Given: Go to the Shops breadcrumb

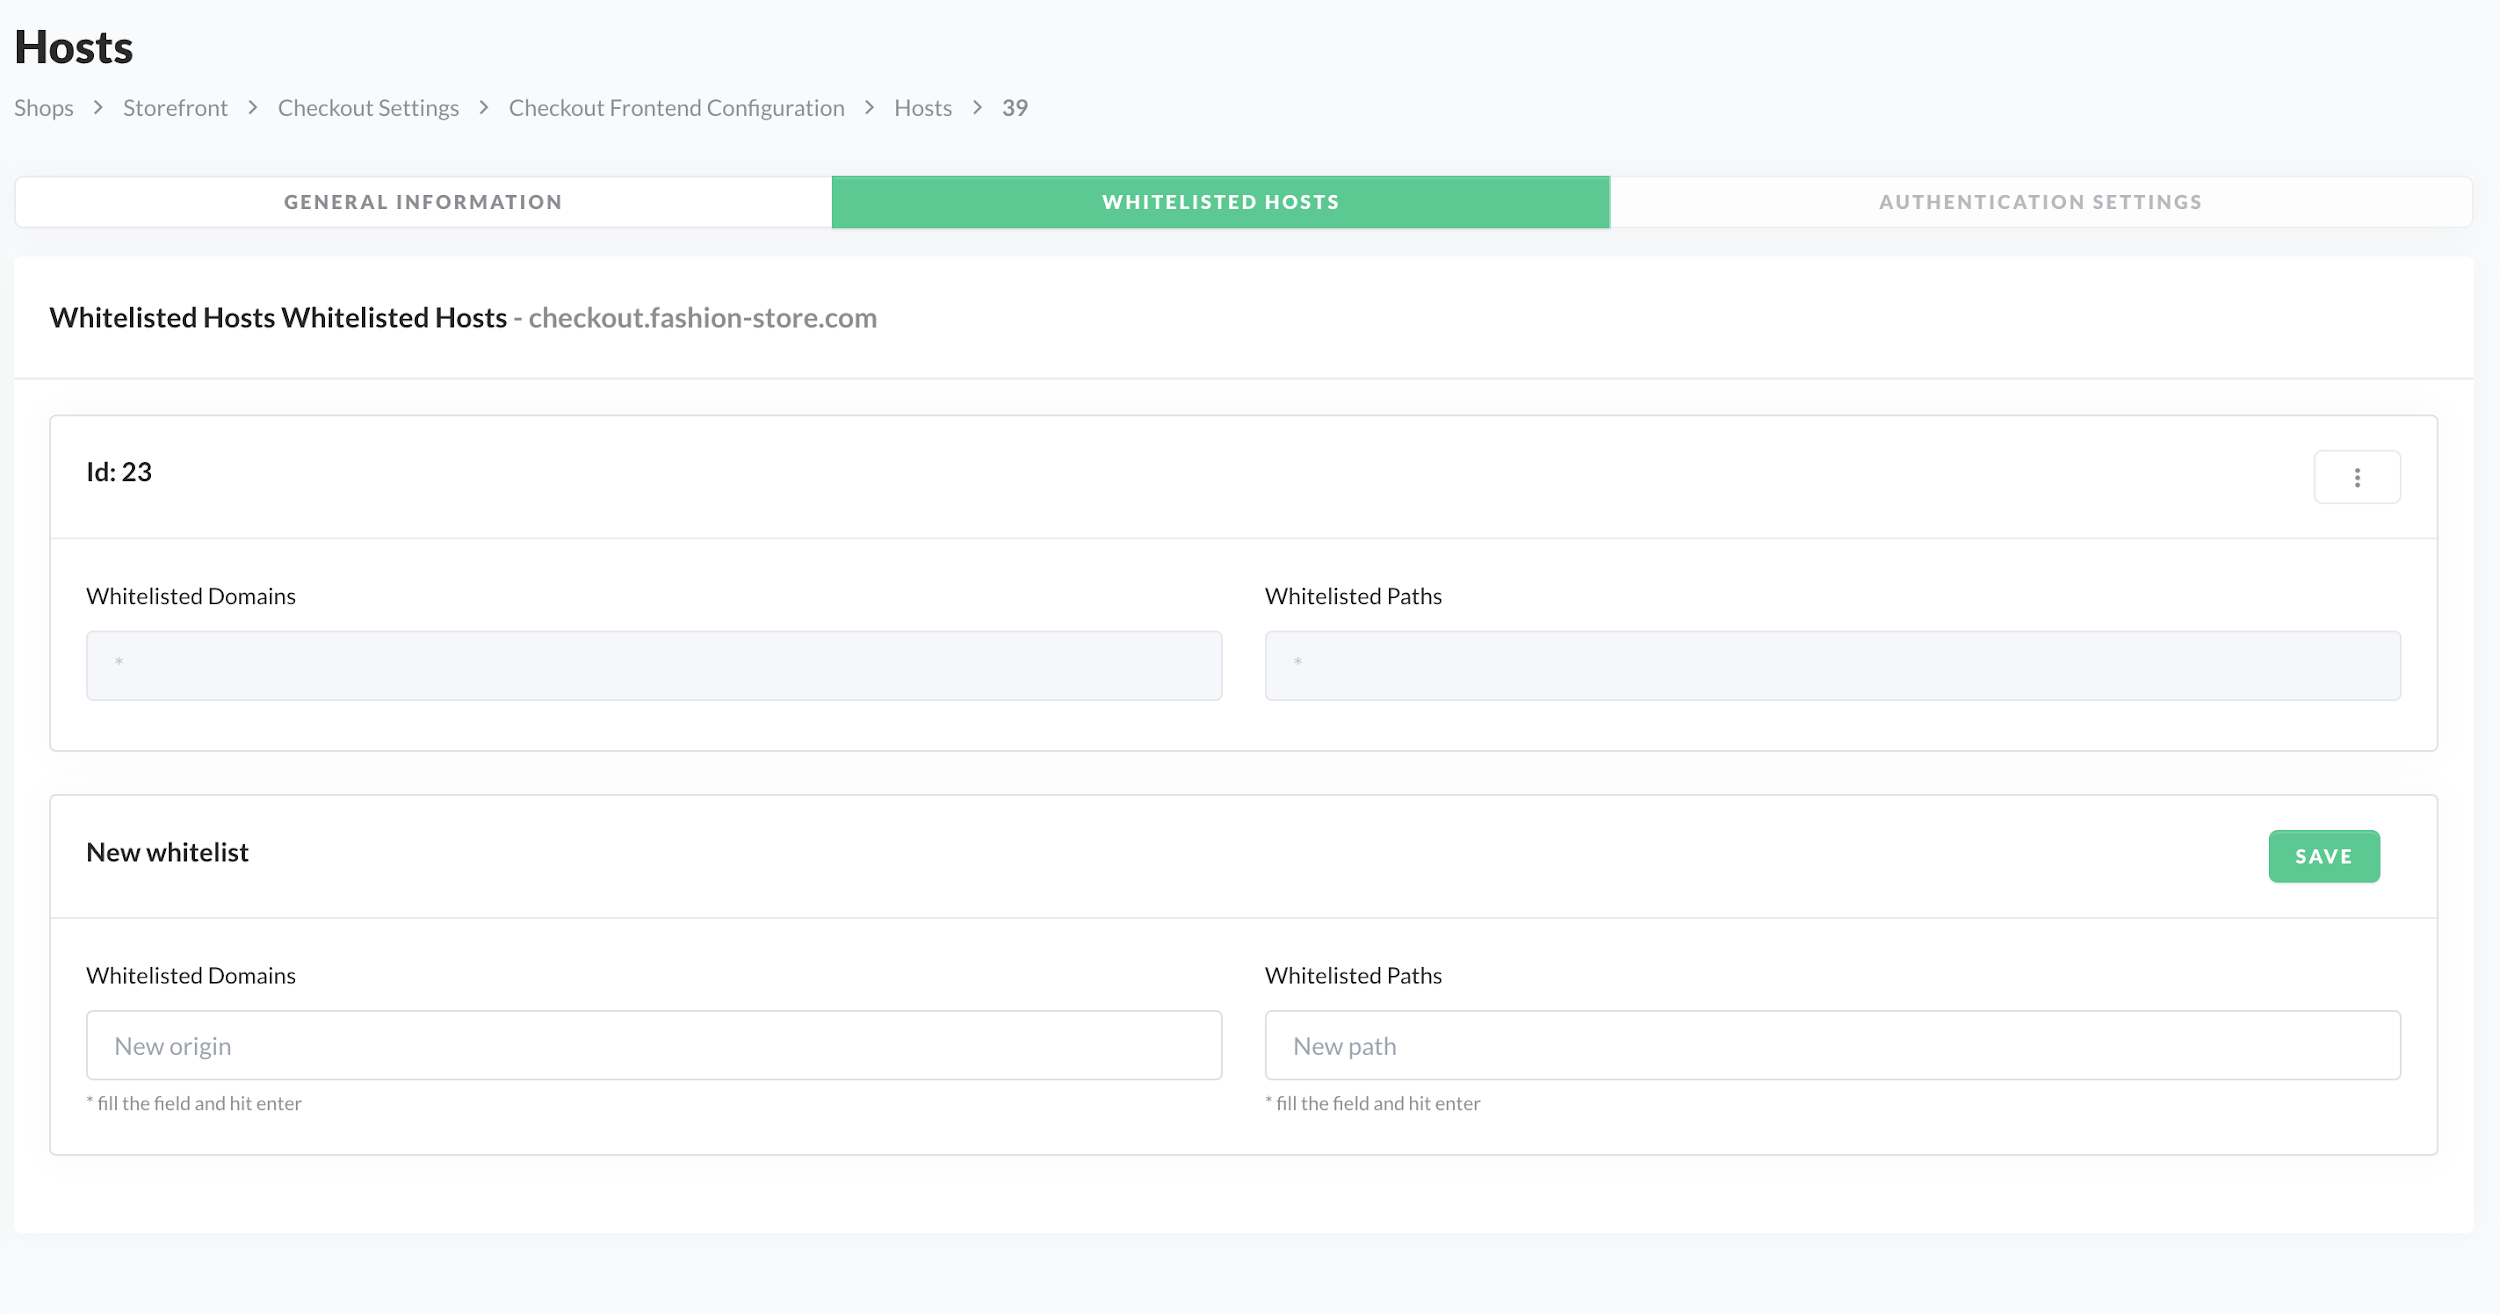Looking at the screenshot, I should click(44, 108).
